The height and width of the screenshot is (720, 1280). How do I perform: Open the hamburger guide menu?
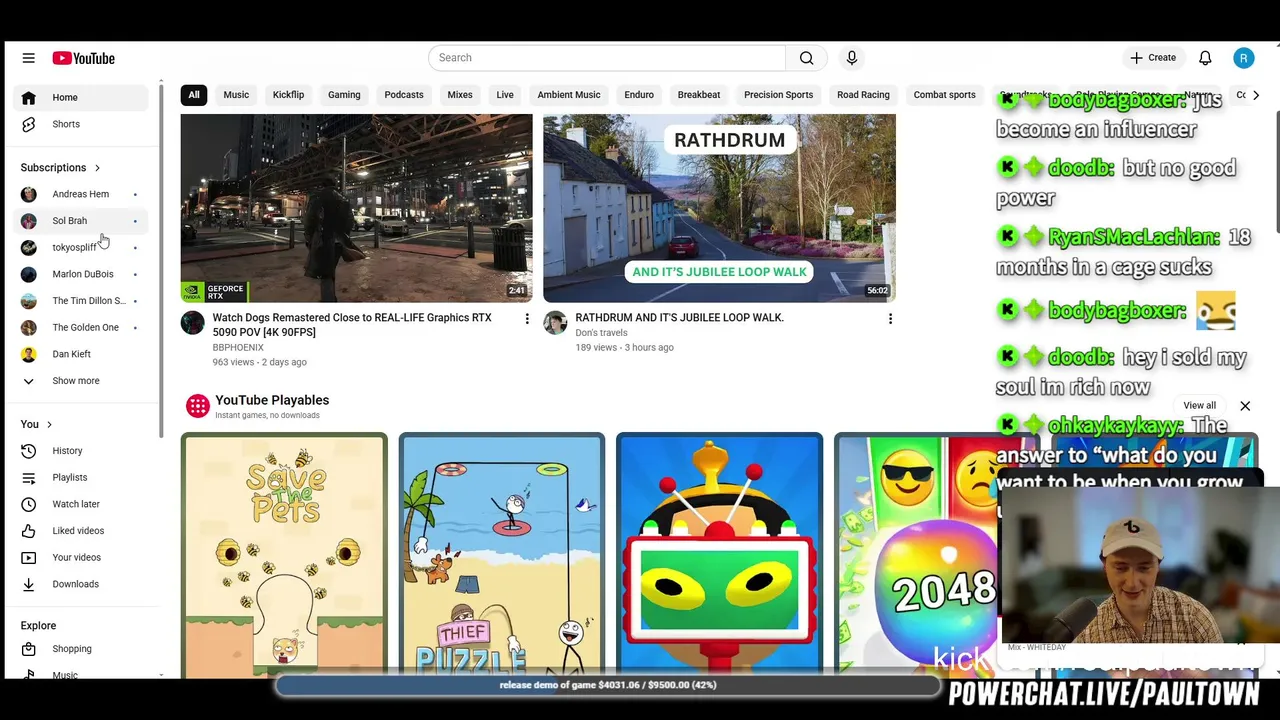click(x=28, y=58)
